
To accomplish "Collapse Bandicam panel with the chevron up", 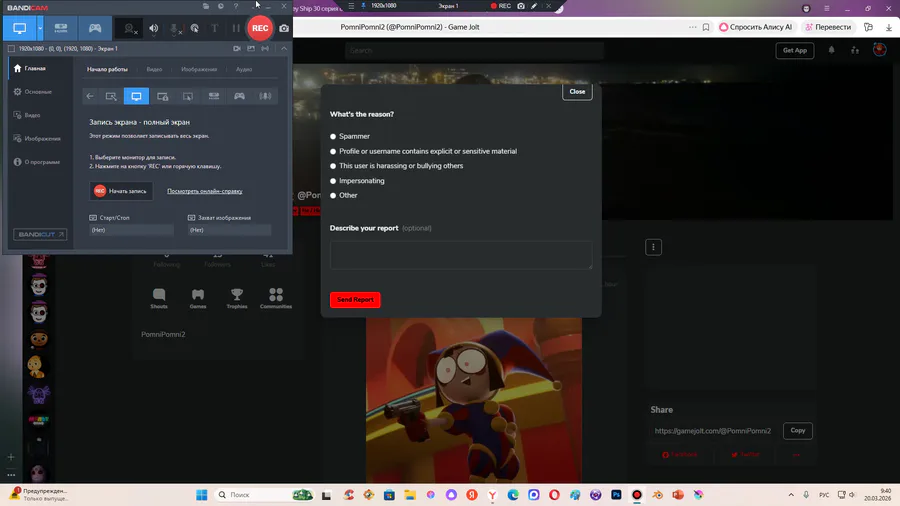I will [284, 49].
